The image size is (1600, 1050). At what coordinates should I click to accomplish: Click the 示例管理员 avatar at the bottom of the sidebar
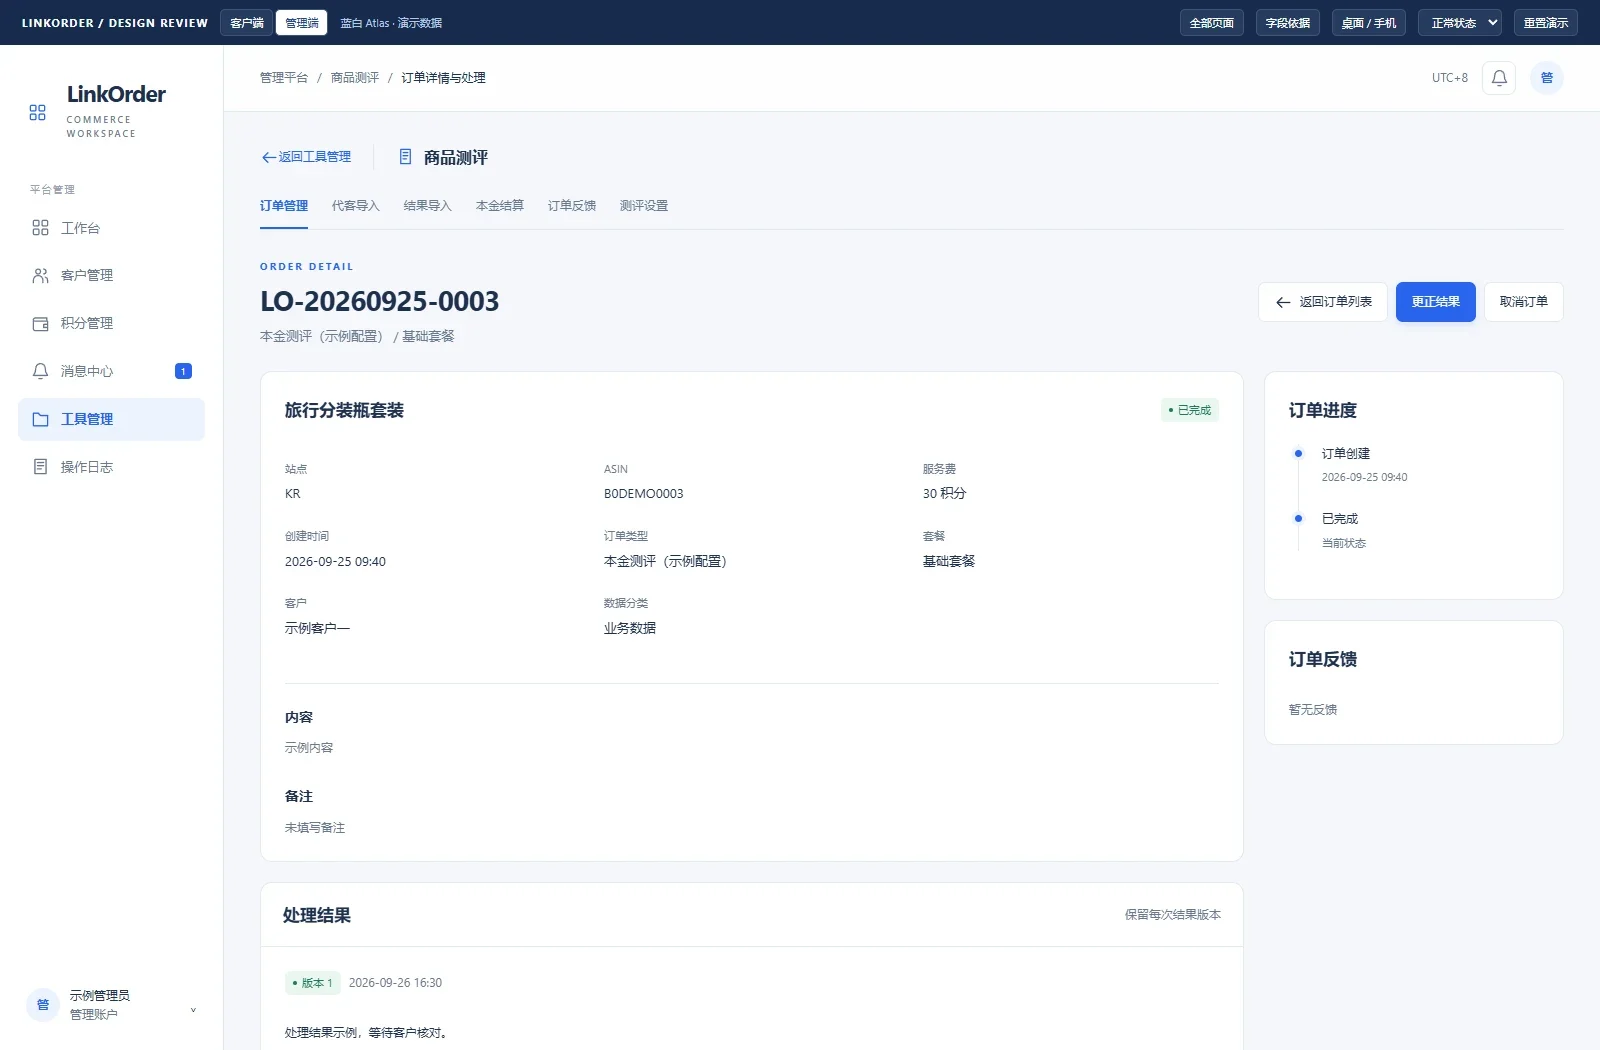(42, 1005)
